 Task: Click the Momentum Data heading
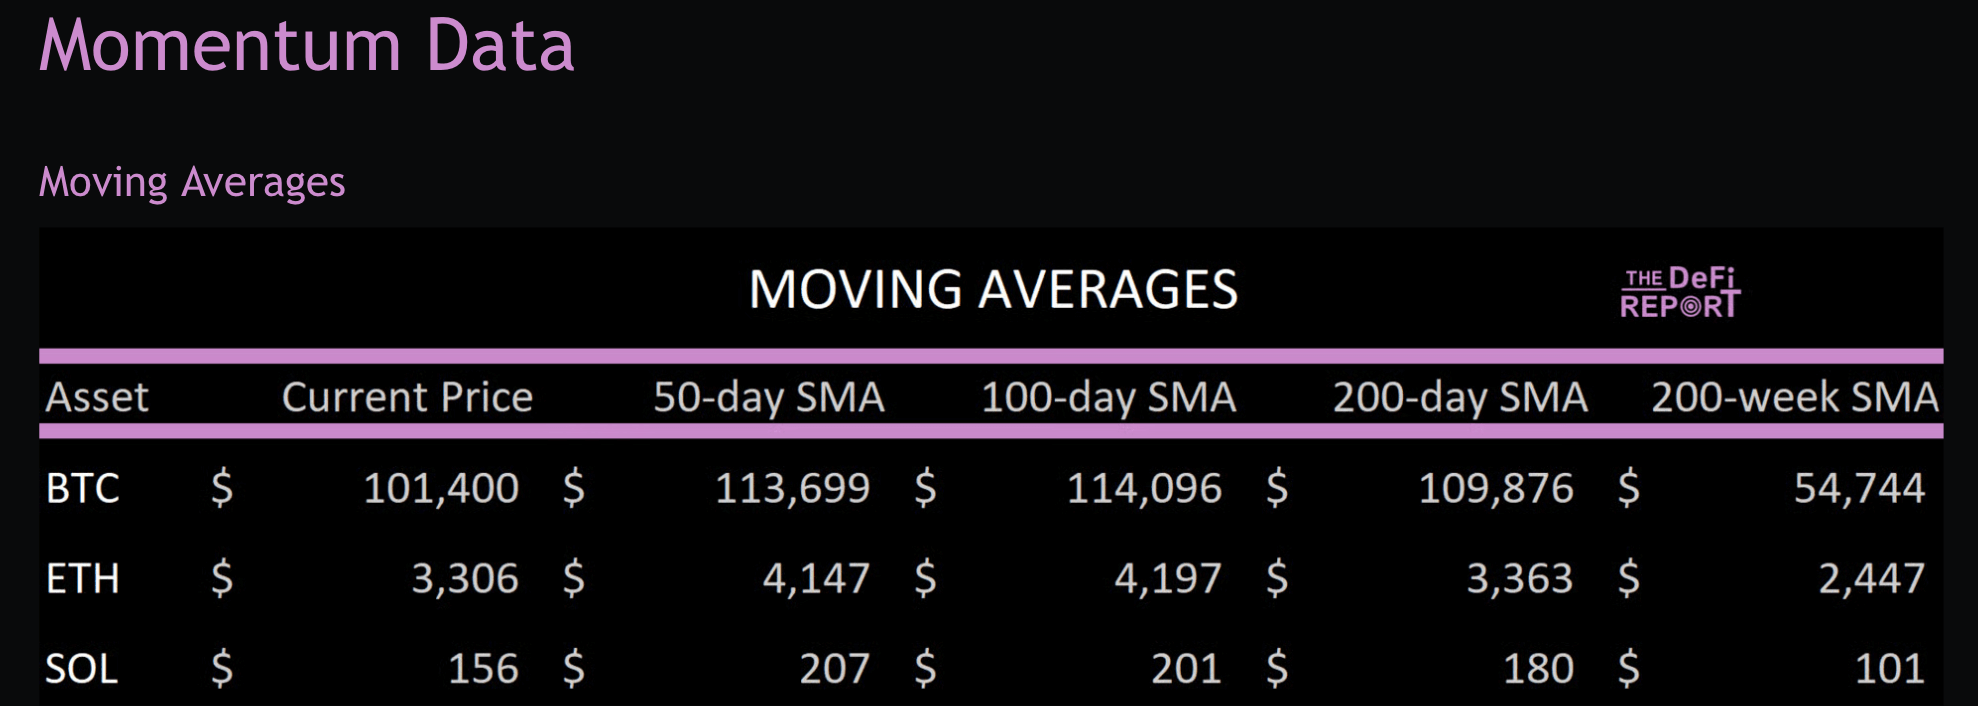(x=307, y=46)
